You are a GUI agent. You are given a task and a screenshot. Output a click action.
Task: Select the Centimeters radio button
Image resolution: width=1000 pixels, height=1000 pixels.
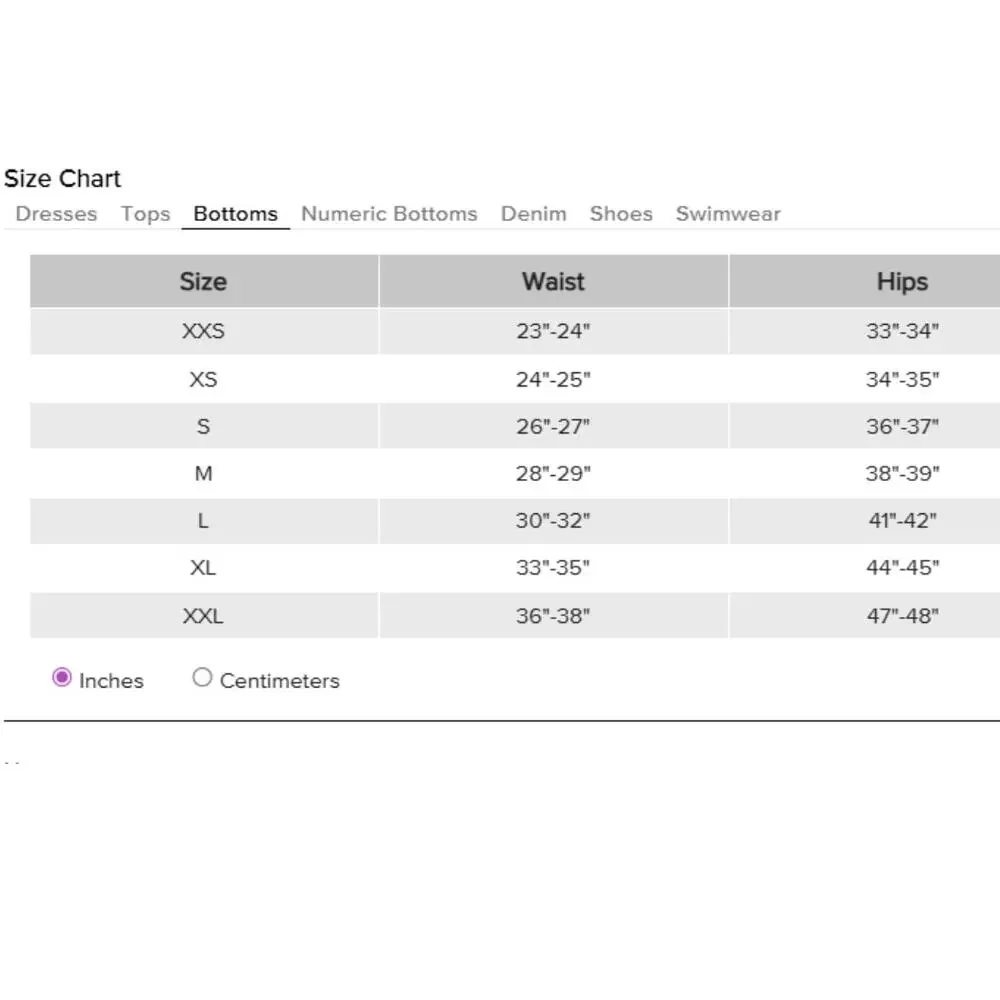tap(202, 677)
